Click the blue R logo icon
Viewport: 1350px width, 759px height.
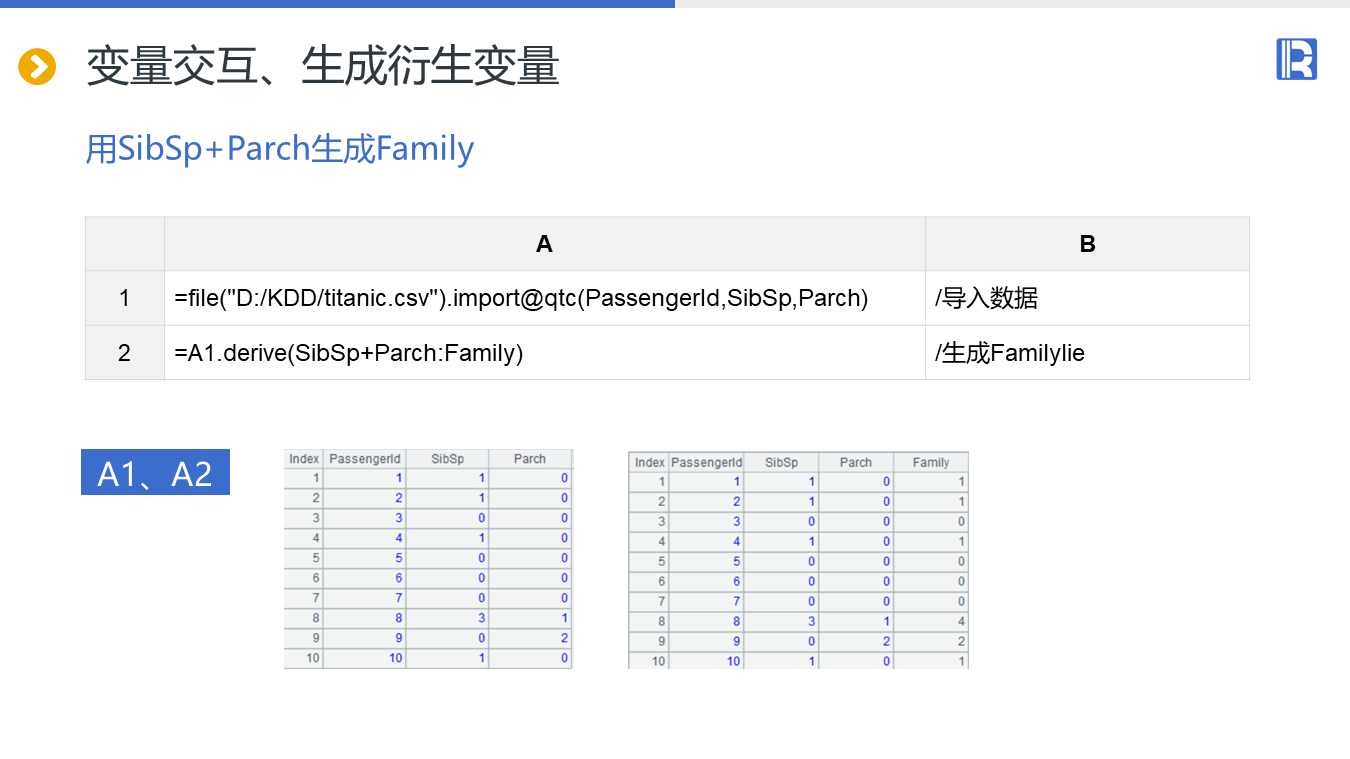click(1296, 60)
